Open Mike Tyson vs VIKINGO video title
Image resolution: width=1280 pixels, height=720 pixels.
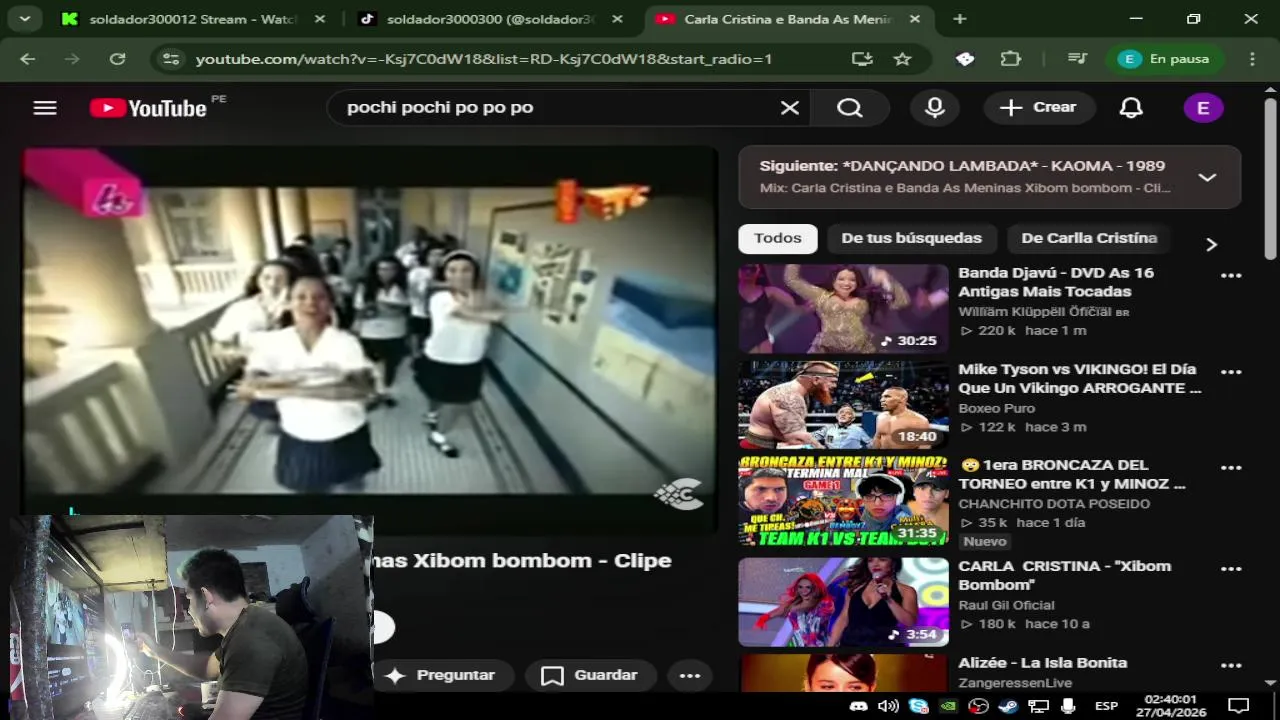pos(1080,378)
